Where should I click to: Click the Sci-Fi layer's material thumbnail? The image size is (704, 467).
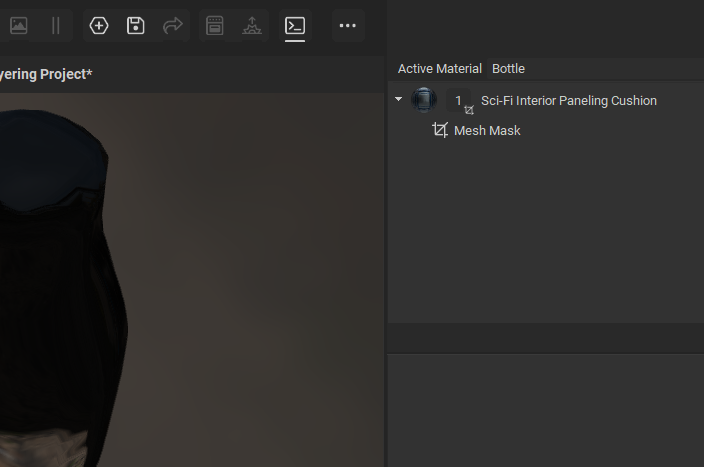(x=424, y=100)
